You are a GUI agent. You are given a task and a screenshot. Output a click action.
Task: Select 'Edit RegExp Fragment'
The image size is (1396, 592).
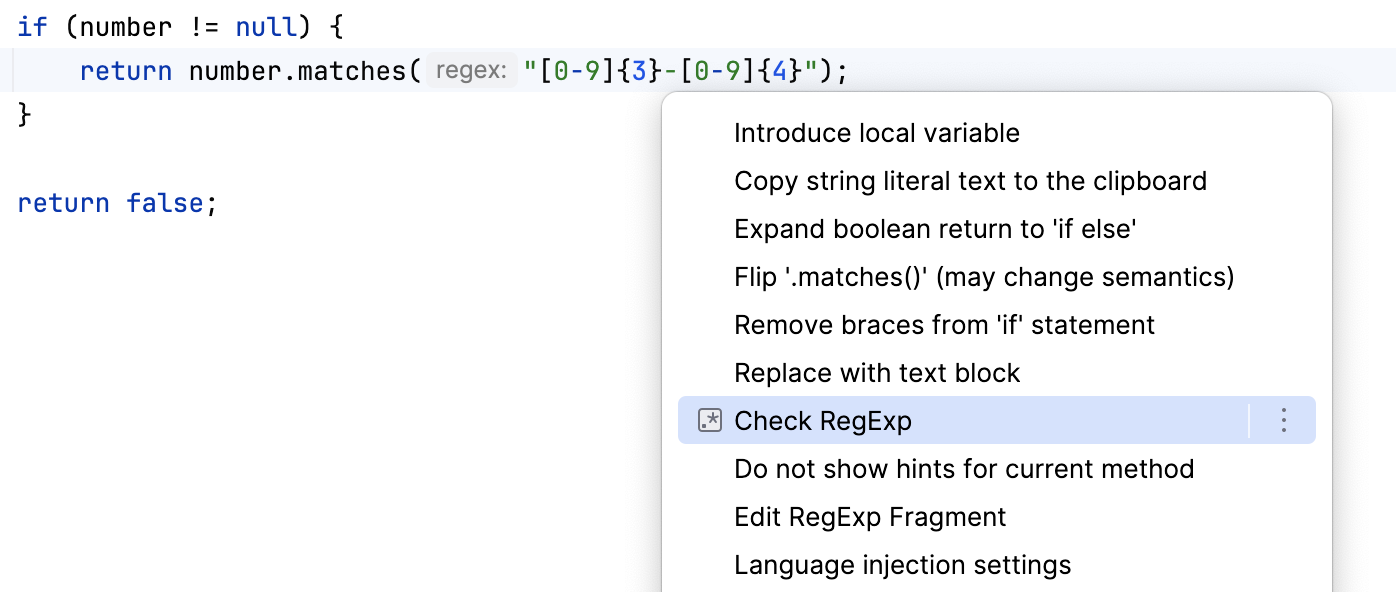[x=870, y=516]
